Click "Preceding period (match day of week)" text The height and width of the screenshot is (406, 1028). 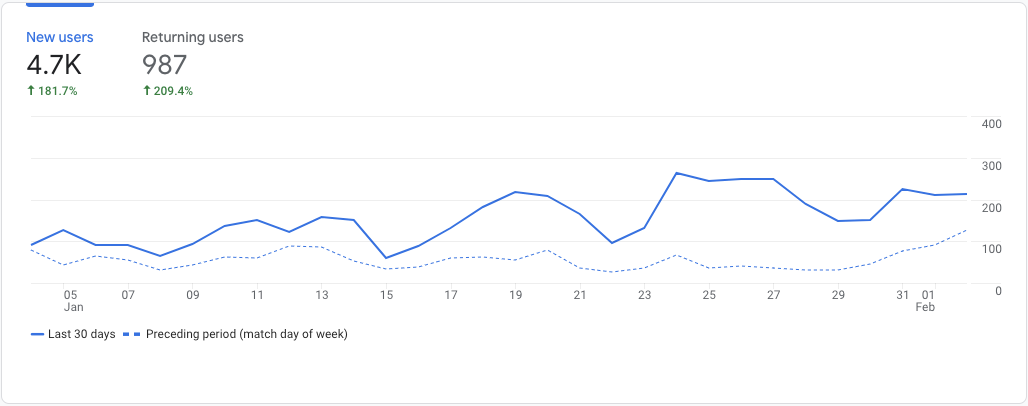click(x=247, y=334)
